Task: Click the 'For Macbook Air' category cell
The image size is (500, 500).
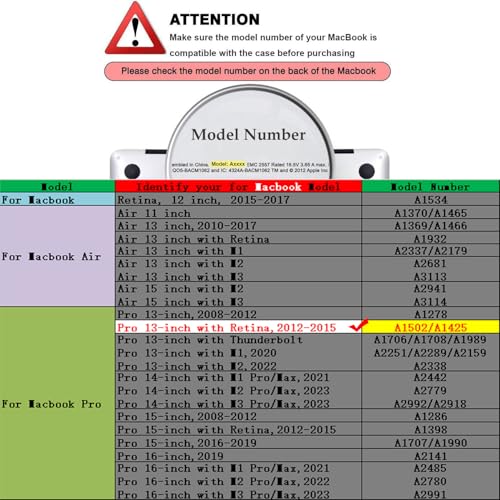Action: (57, 256)
